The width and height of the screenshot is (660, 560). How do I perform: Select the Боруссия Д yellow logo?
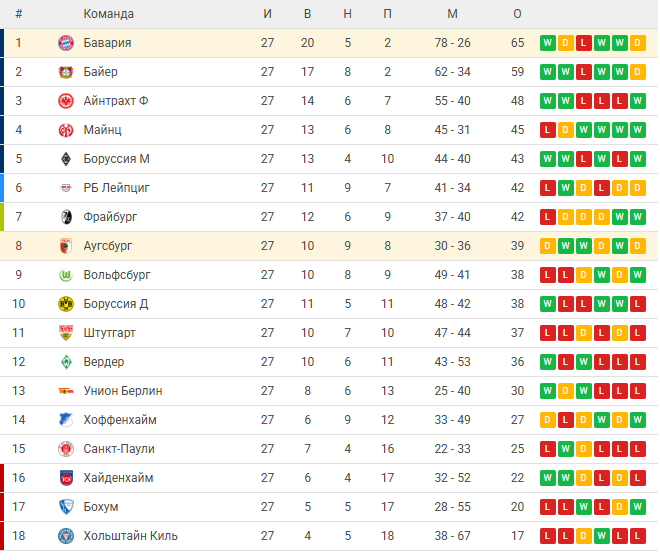pos(66,304)
